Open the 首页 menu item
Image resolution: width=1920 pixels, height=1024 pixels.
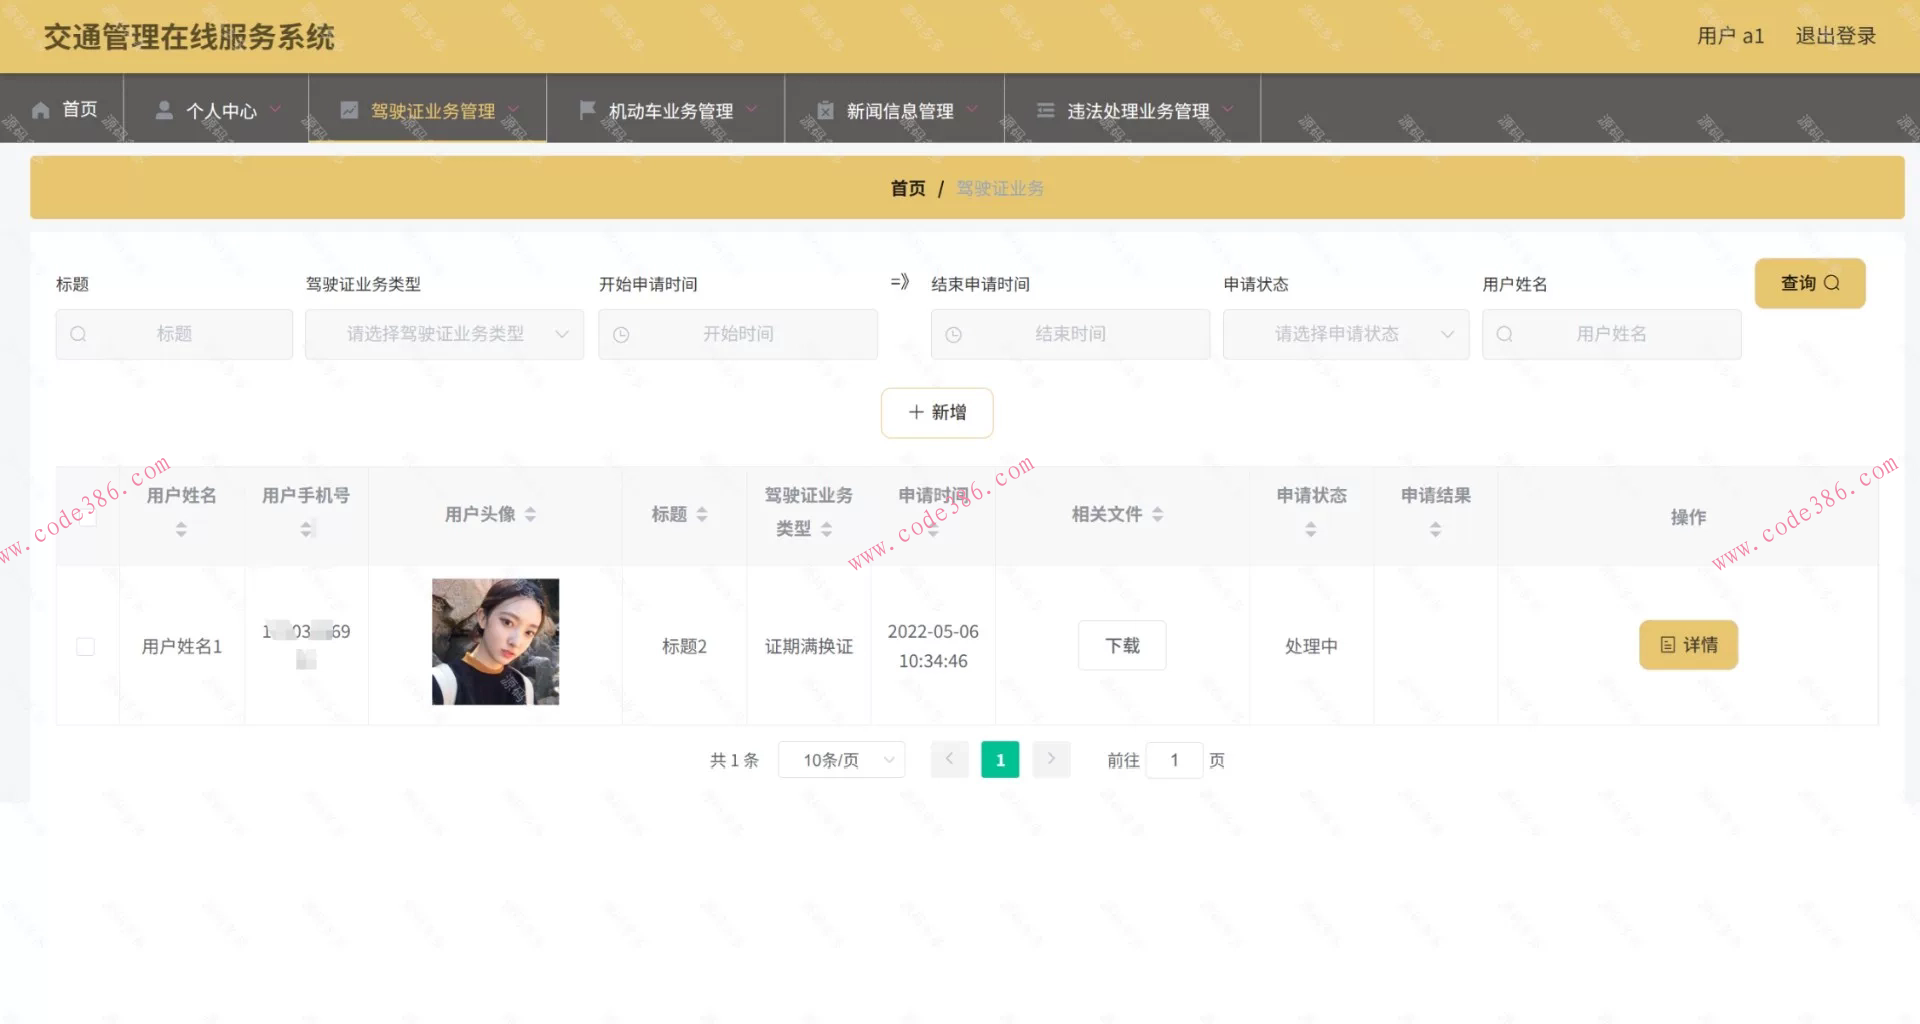click(64, 109)
